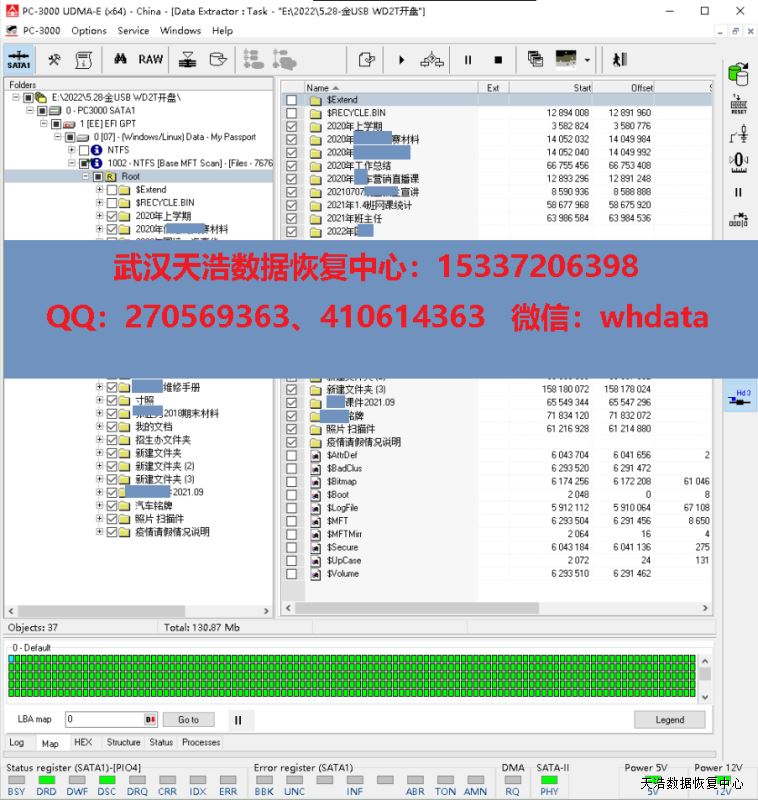
Task: Click the stop button in toolbar
Action: coord(498,60)
